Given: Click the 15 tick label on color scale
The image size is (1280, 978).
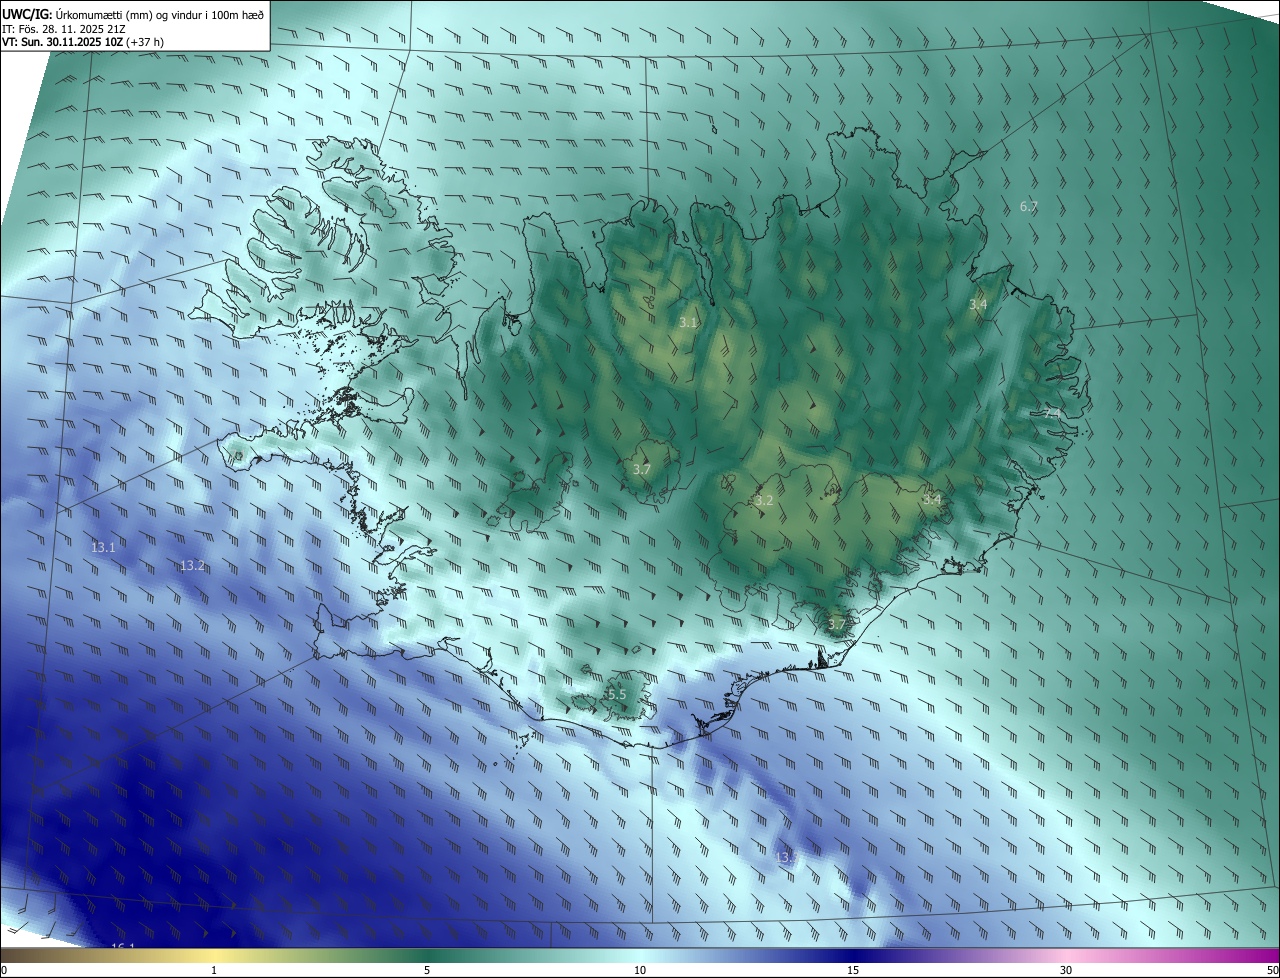Looking at the screenshot, I should point(853,970).
